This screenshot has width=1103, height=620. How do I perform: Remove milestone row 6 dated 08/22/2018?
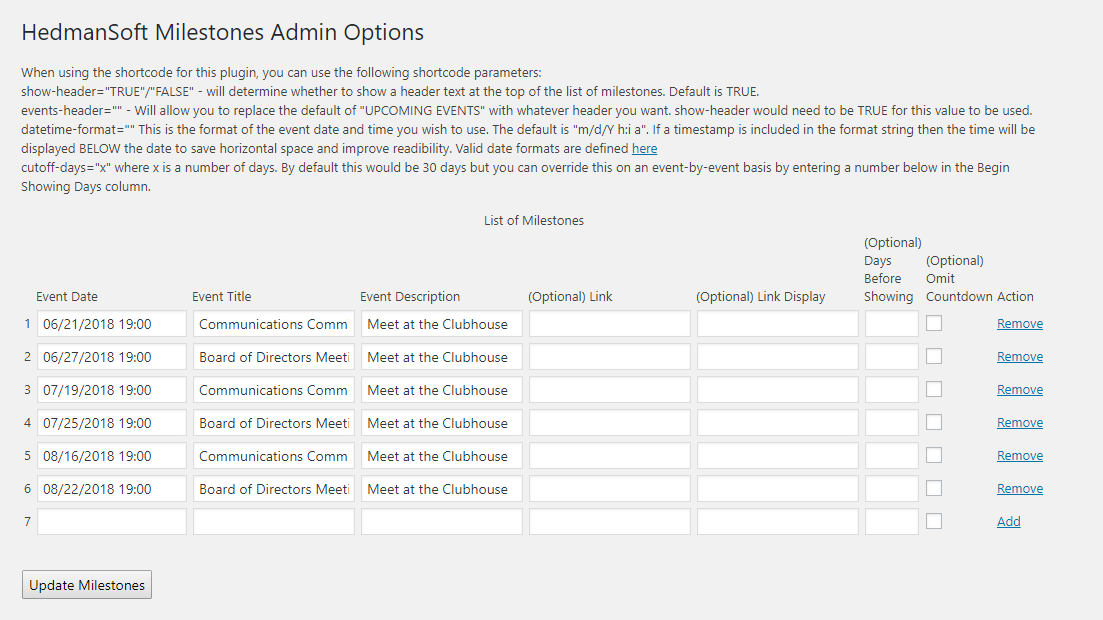(1019, 489)
